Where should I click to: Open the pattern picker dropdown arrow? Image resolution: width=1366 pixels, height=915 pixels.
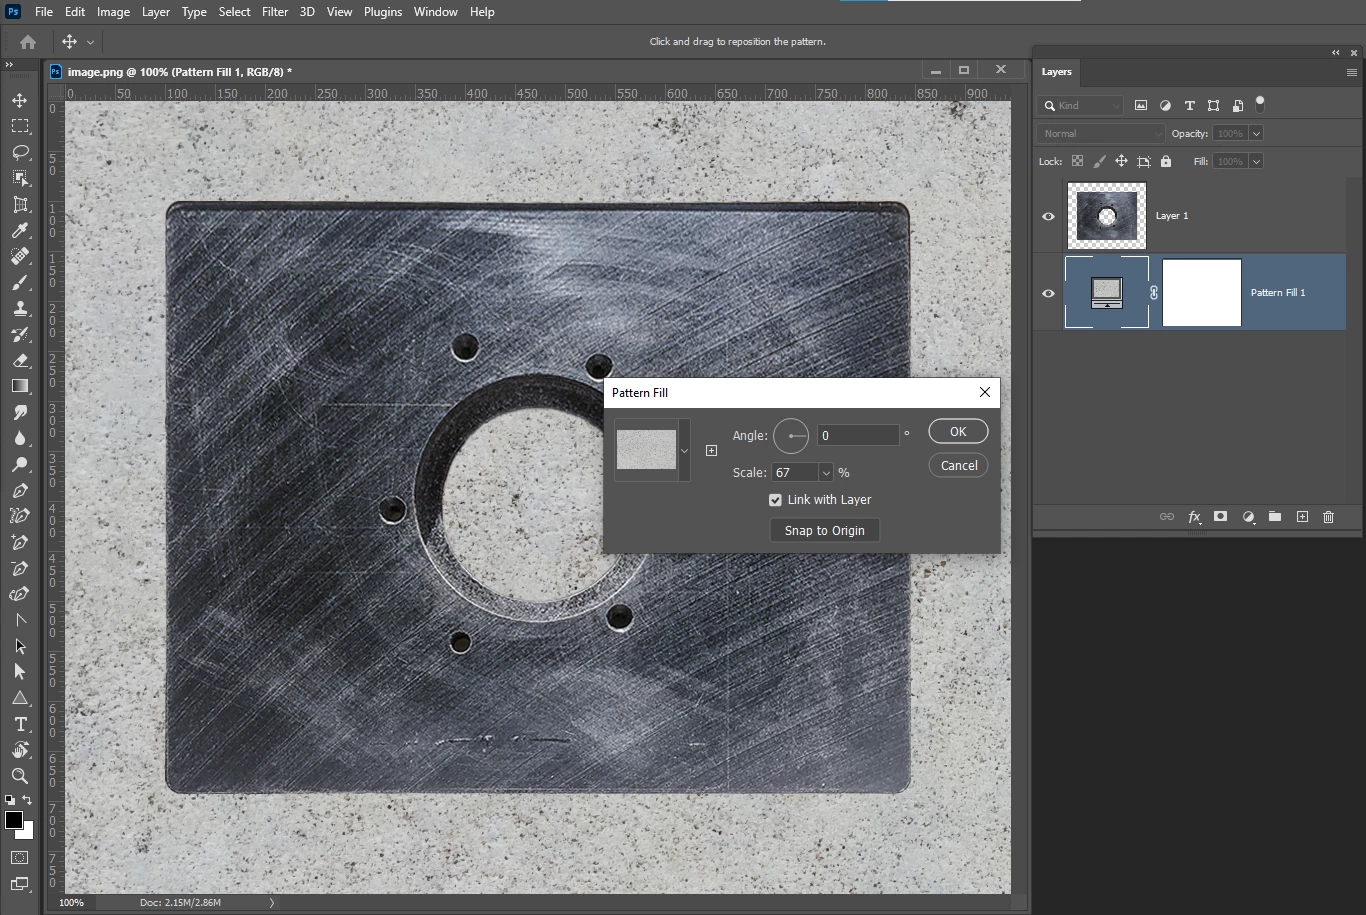click(x=684, y=451)
